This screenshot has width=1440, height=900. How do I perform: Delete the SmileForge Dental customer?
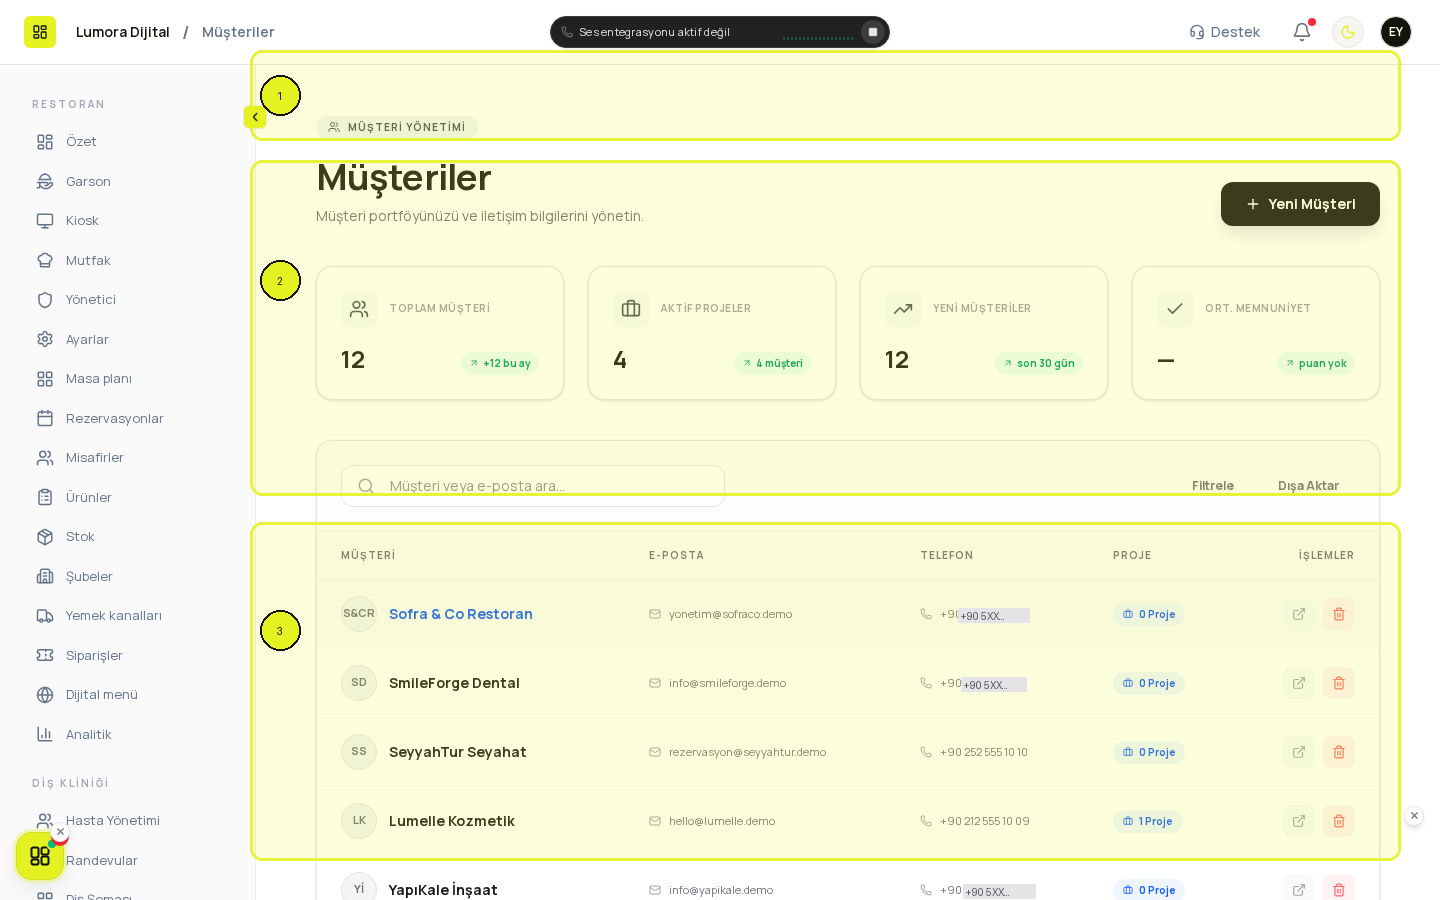point(1339,683)
